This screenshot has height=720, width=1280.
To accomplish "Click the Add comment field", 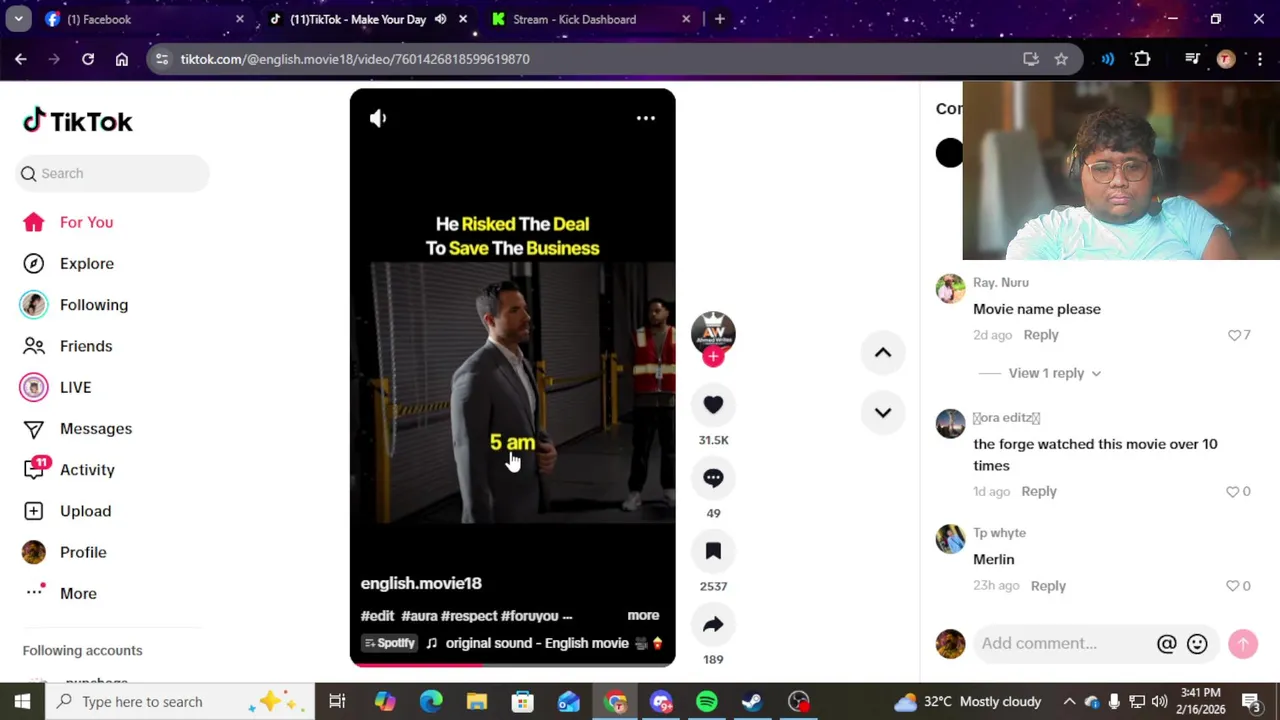I will pyautogui.click(x=1064, y=644).
